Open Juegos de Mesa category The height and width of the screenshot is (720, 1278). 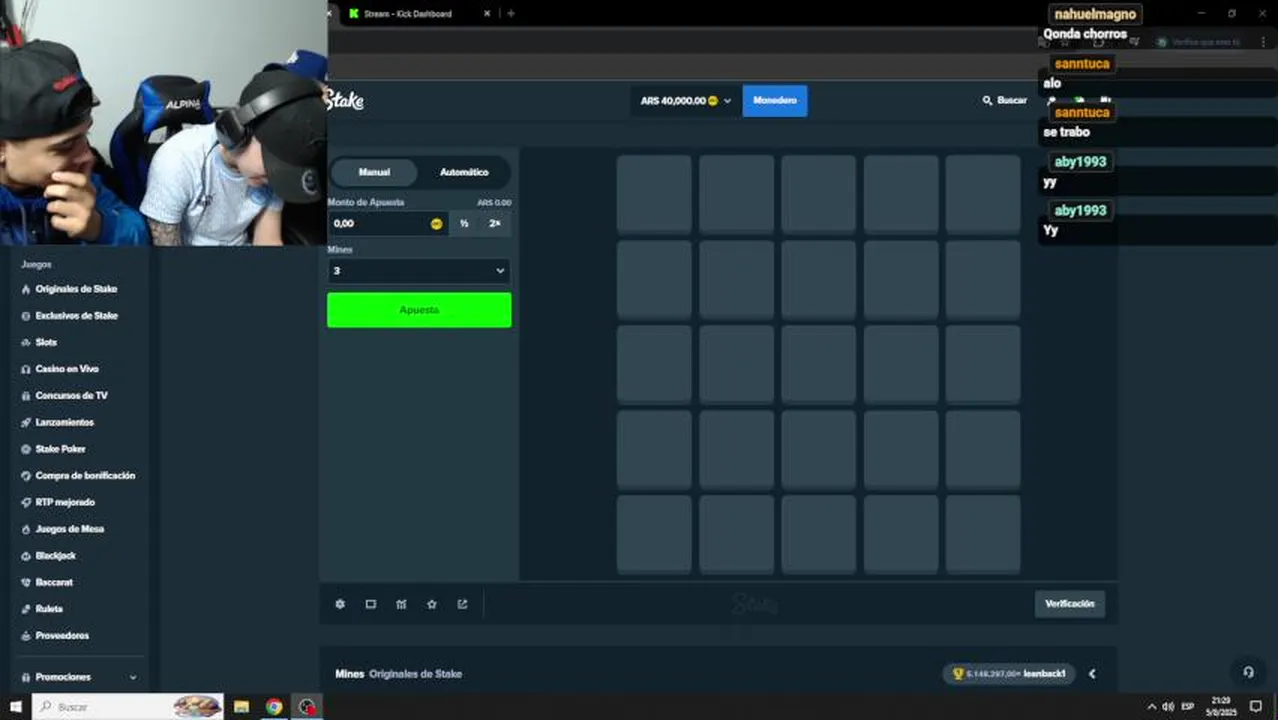click(70, 529)
